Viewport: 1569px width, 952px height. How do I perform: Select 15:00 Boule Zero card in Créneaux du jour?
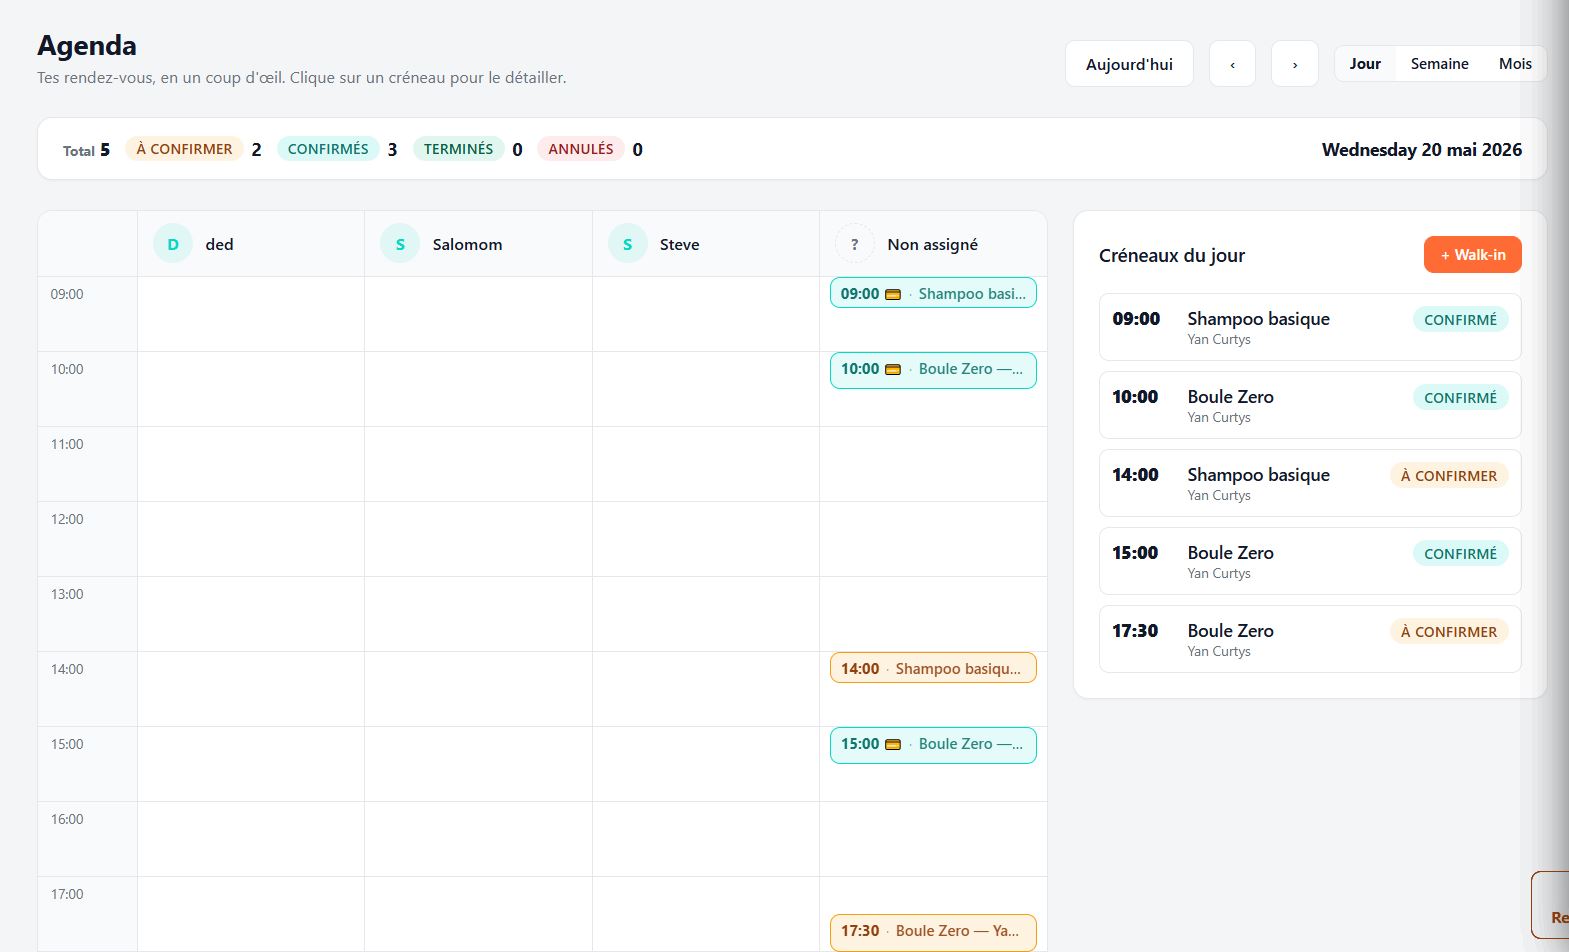coord(1310,561)
